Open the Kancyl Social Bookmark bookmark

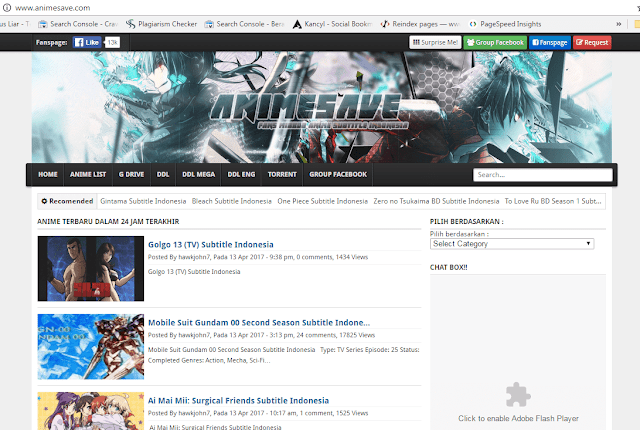(332, 24)
